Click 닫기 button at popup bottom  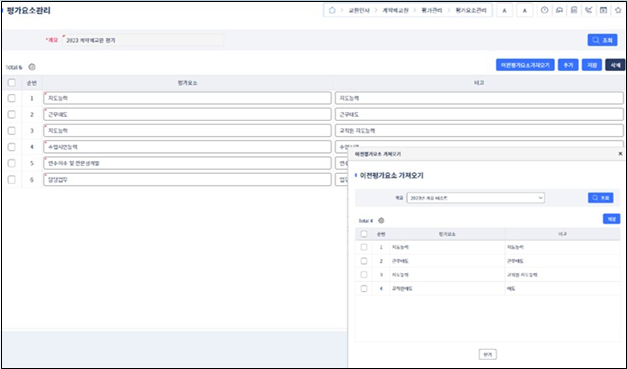click(487, 354)
